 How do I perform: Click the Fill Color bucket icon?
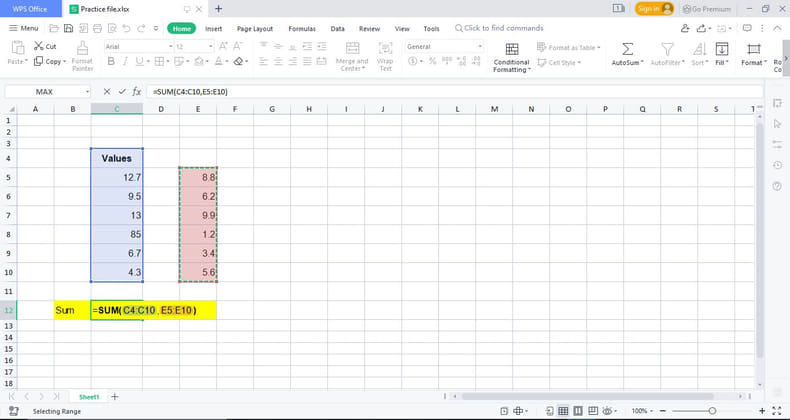coord(199,61)
